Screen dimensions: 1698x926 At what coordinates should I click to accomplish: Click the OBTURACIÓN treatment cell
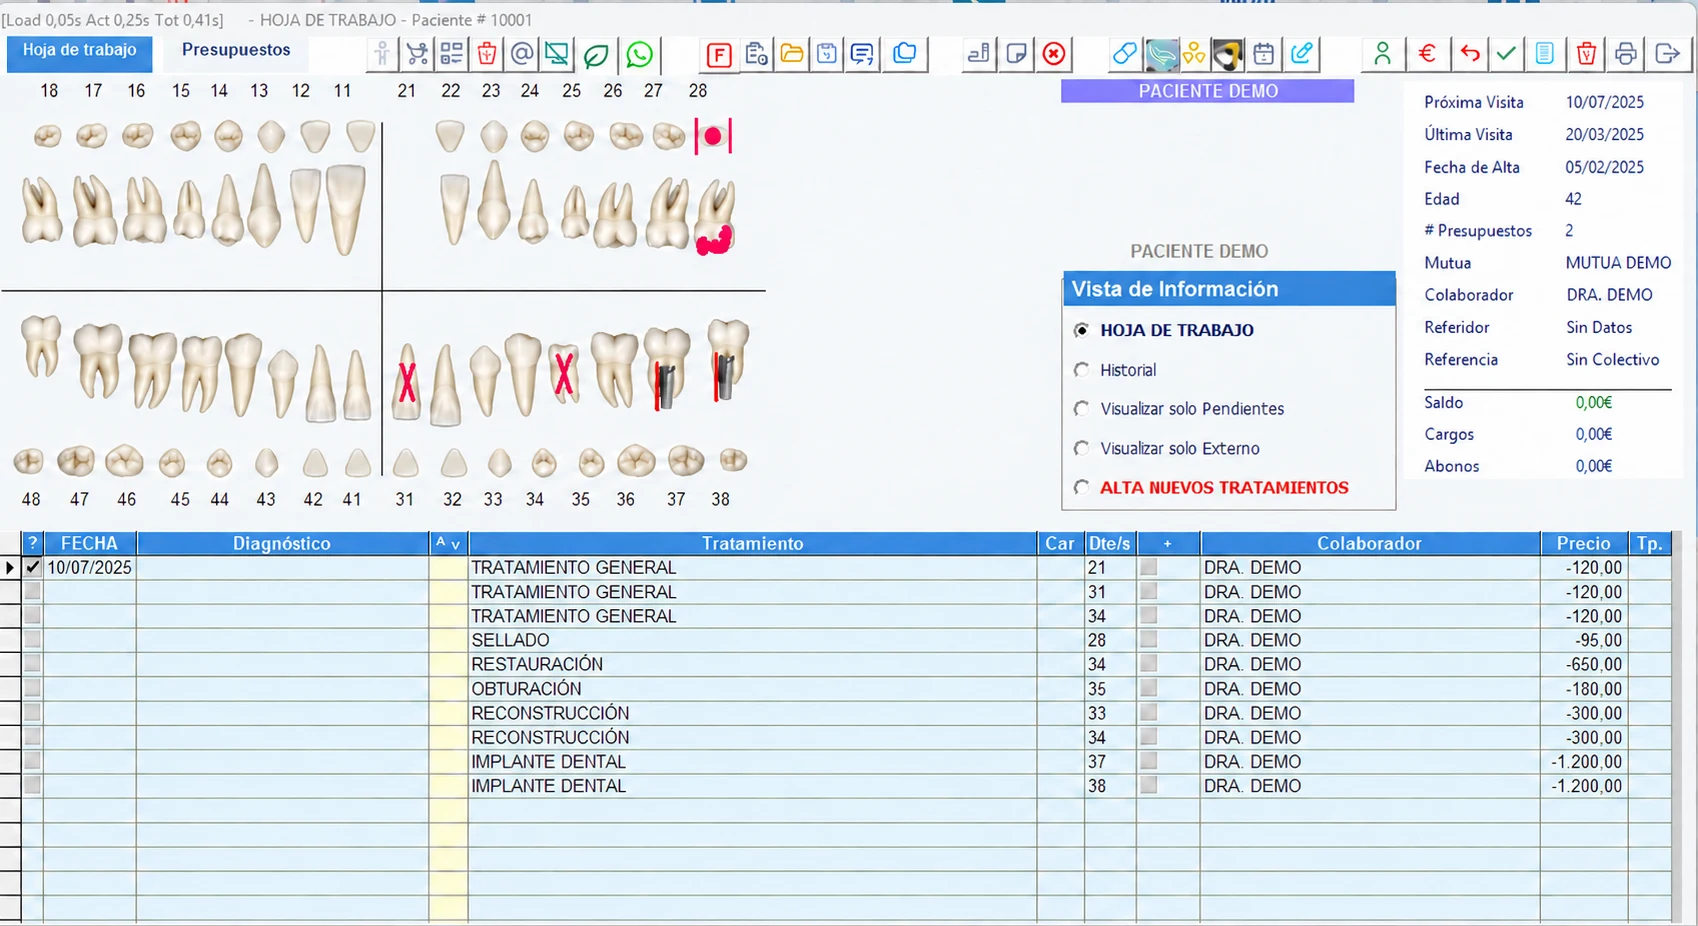(x=752, y=688)
